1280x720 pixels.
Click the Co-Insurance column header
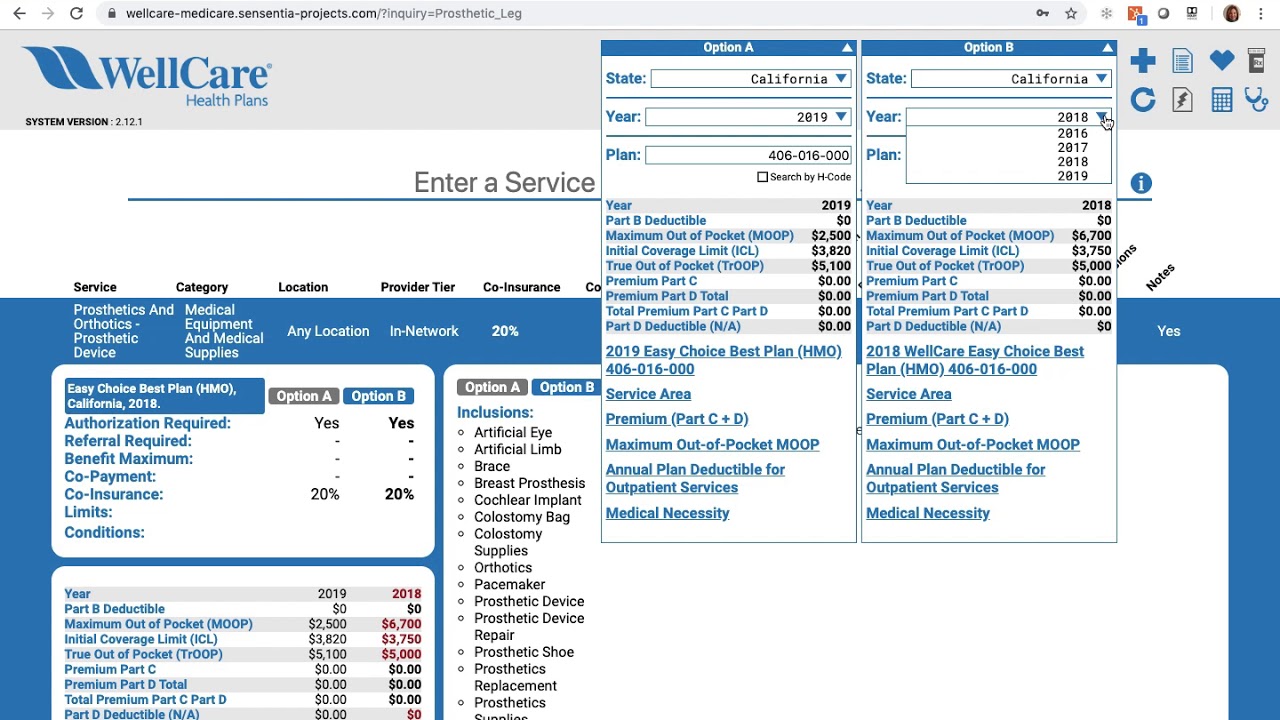pos(521,287)
